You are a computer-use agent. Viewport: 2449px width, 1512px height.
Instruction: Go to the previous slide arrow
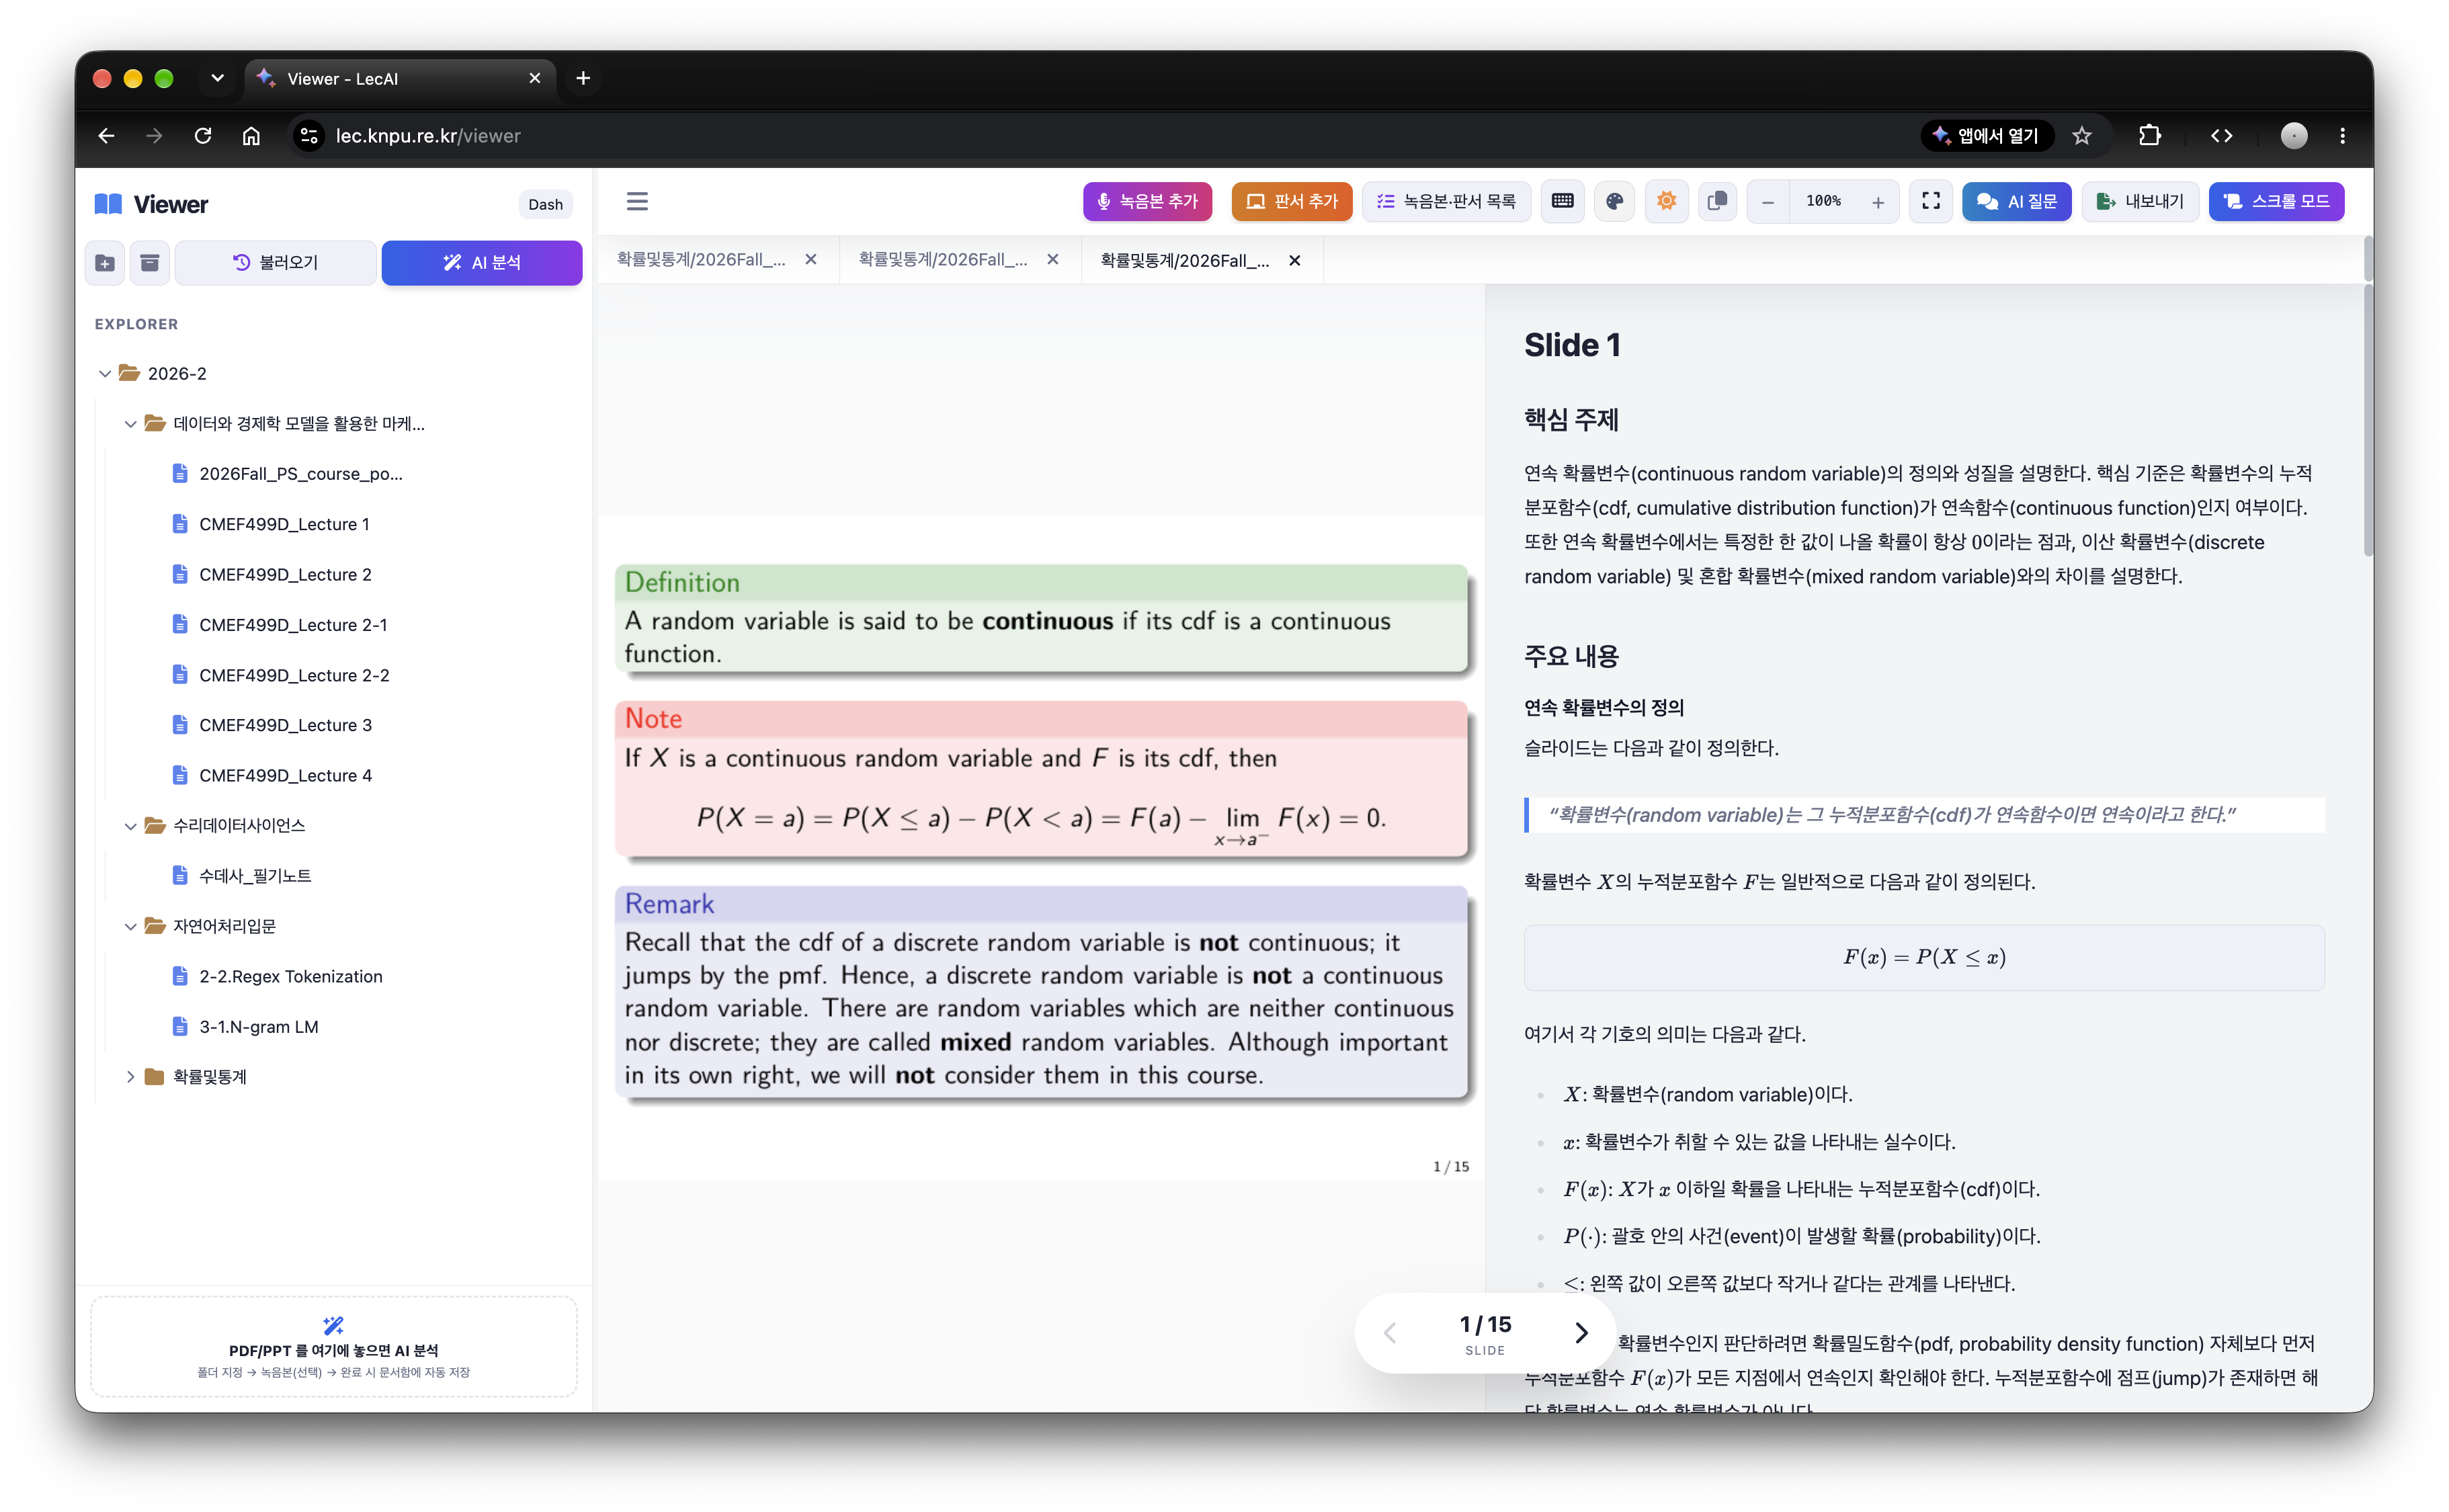click(1390, 1333)
